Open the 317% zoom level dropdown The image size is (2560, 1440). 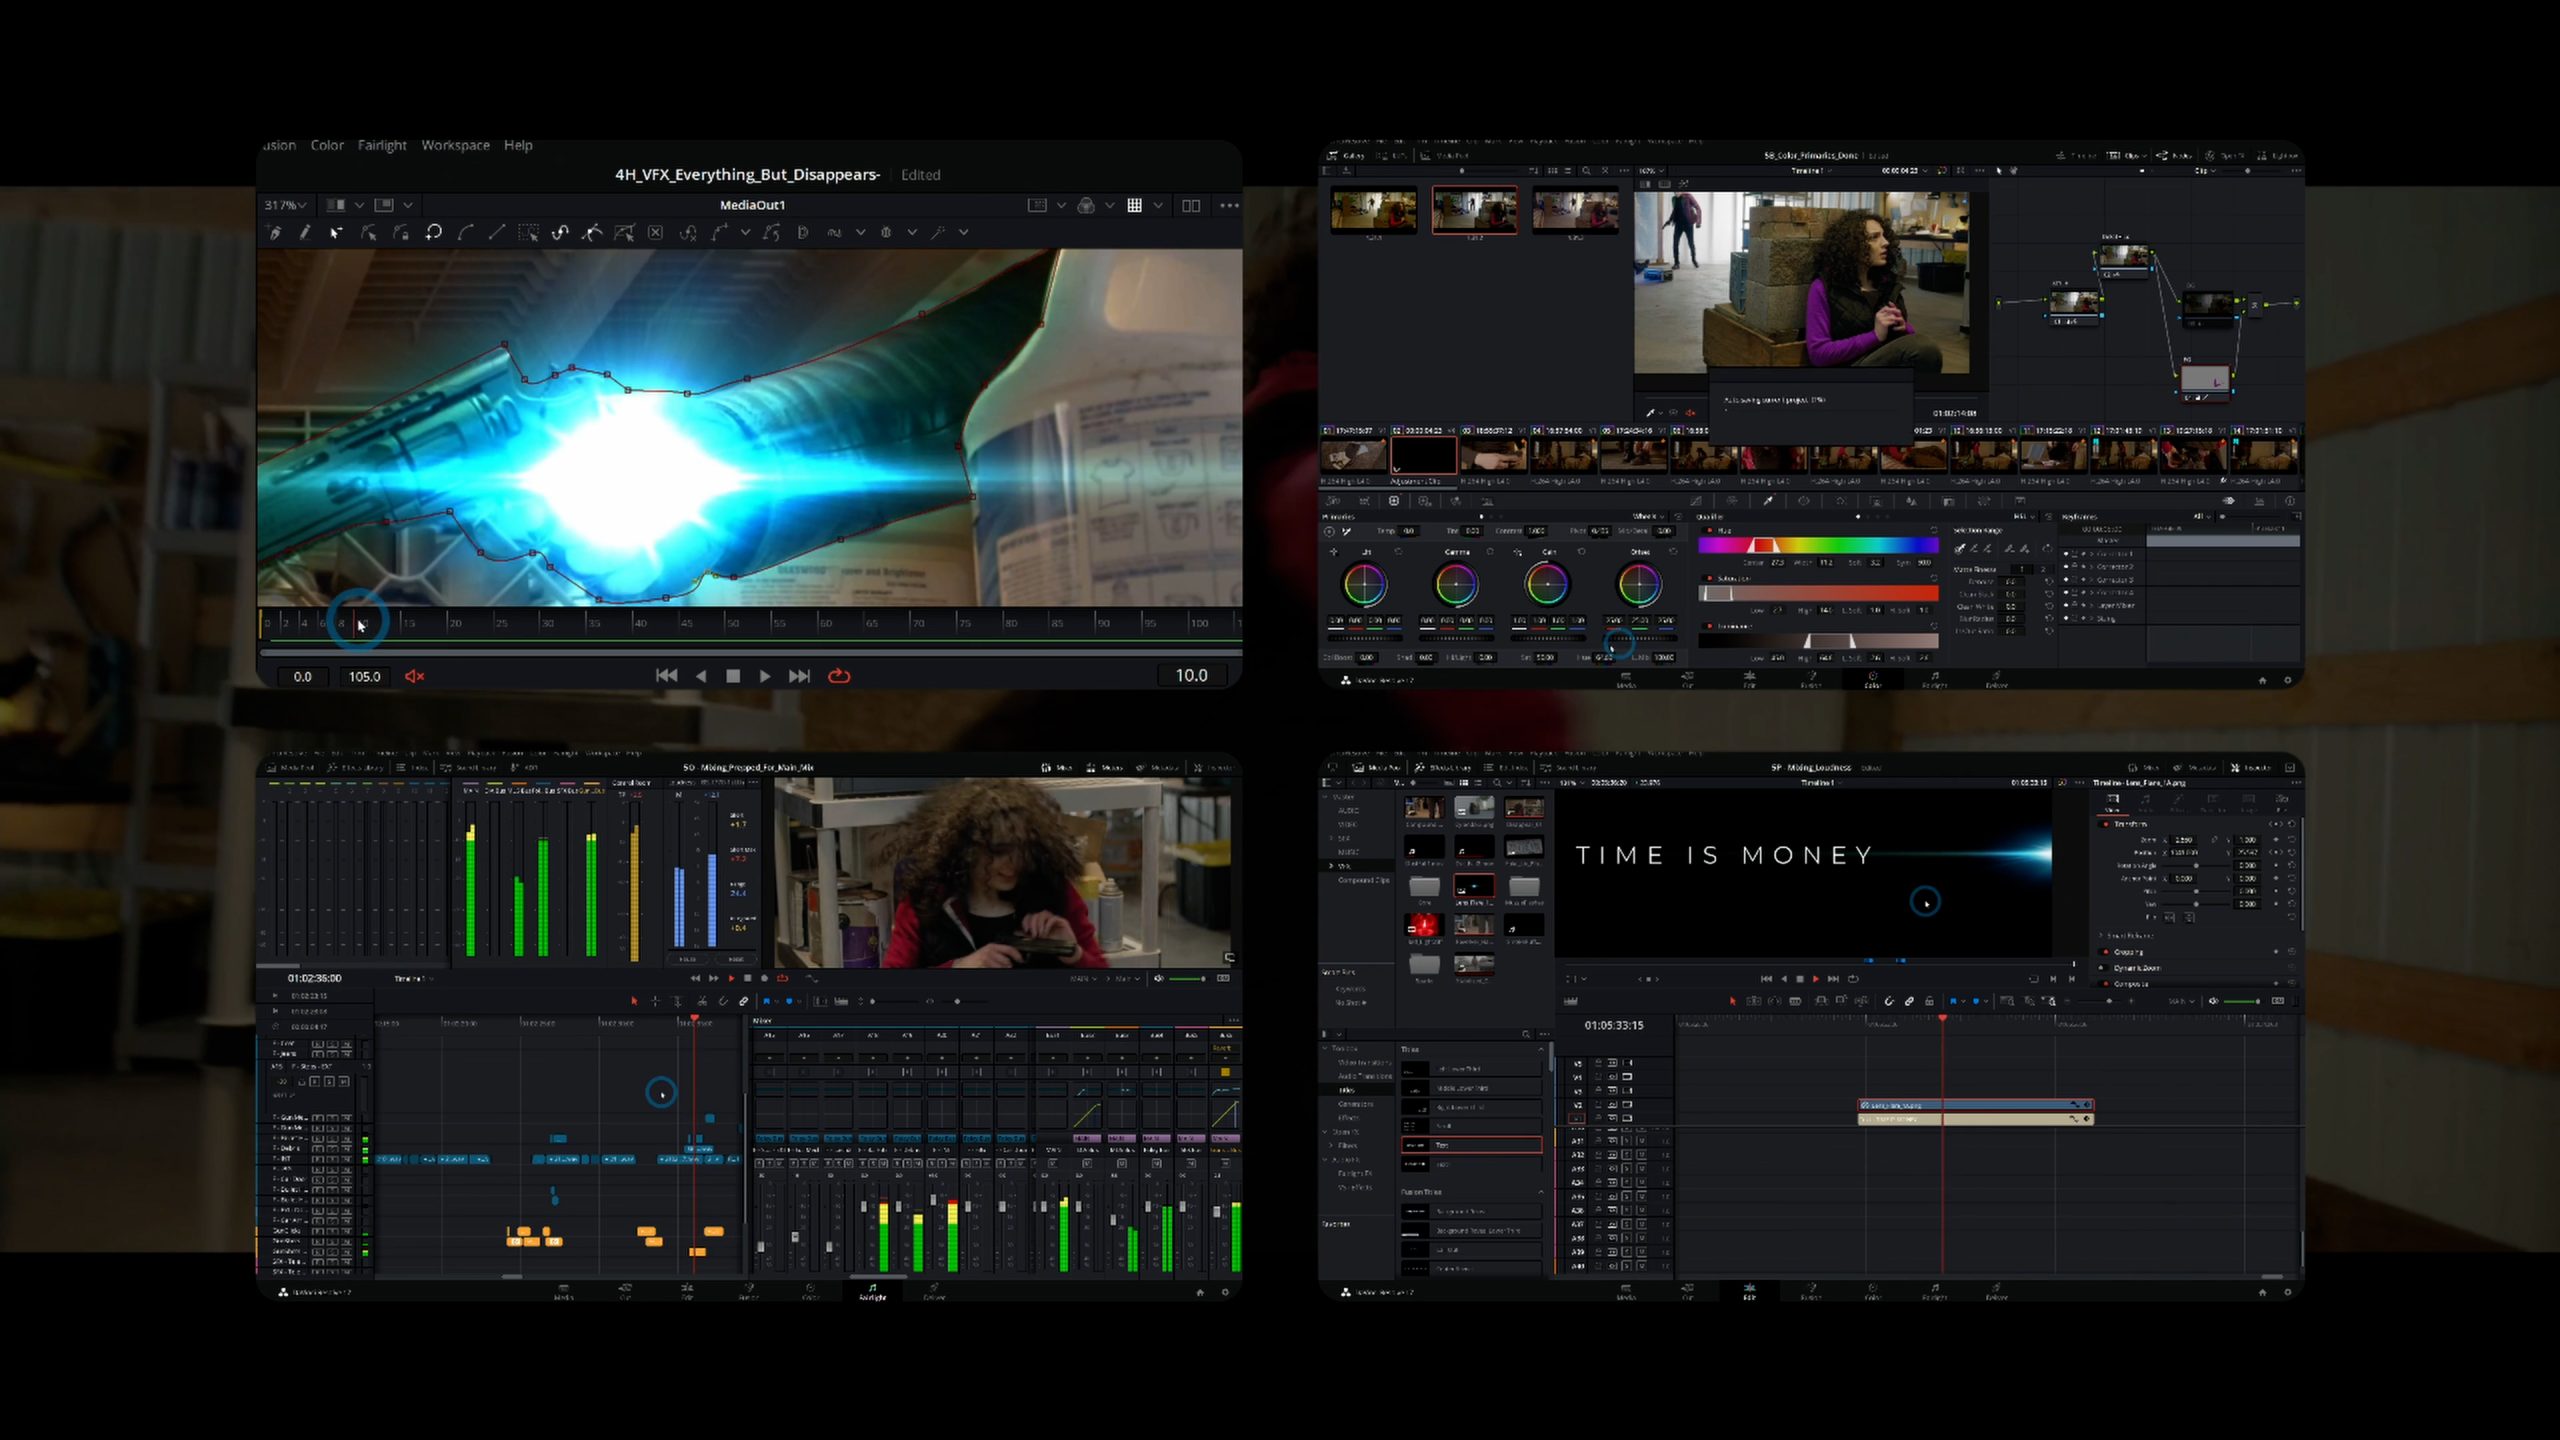[x=285, y=205]
